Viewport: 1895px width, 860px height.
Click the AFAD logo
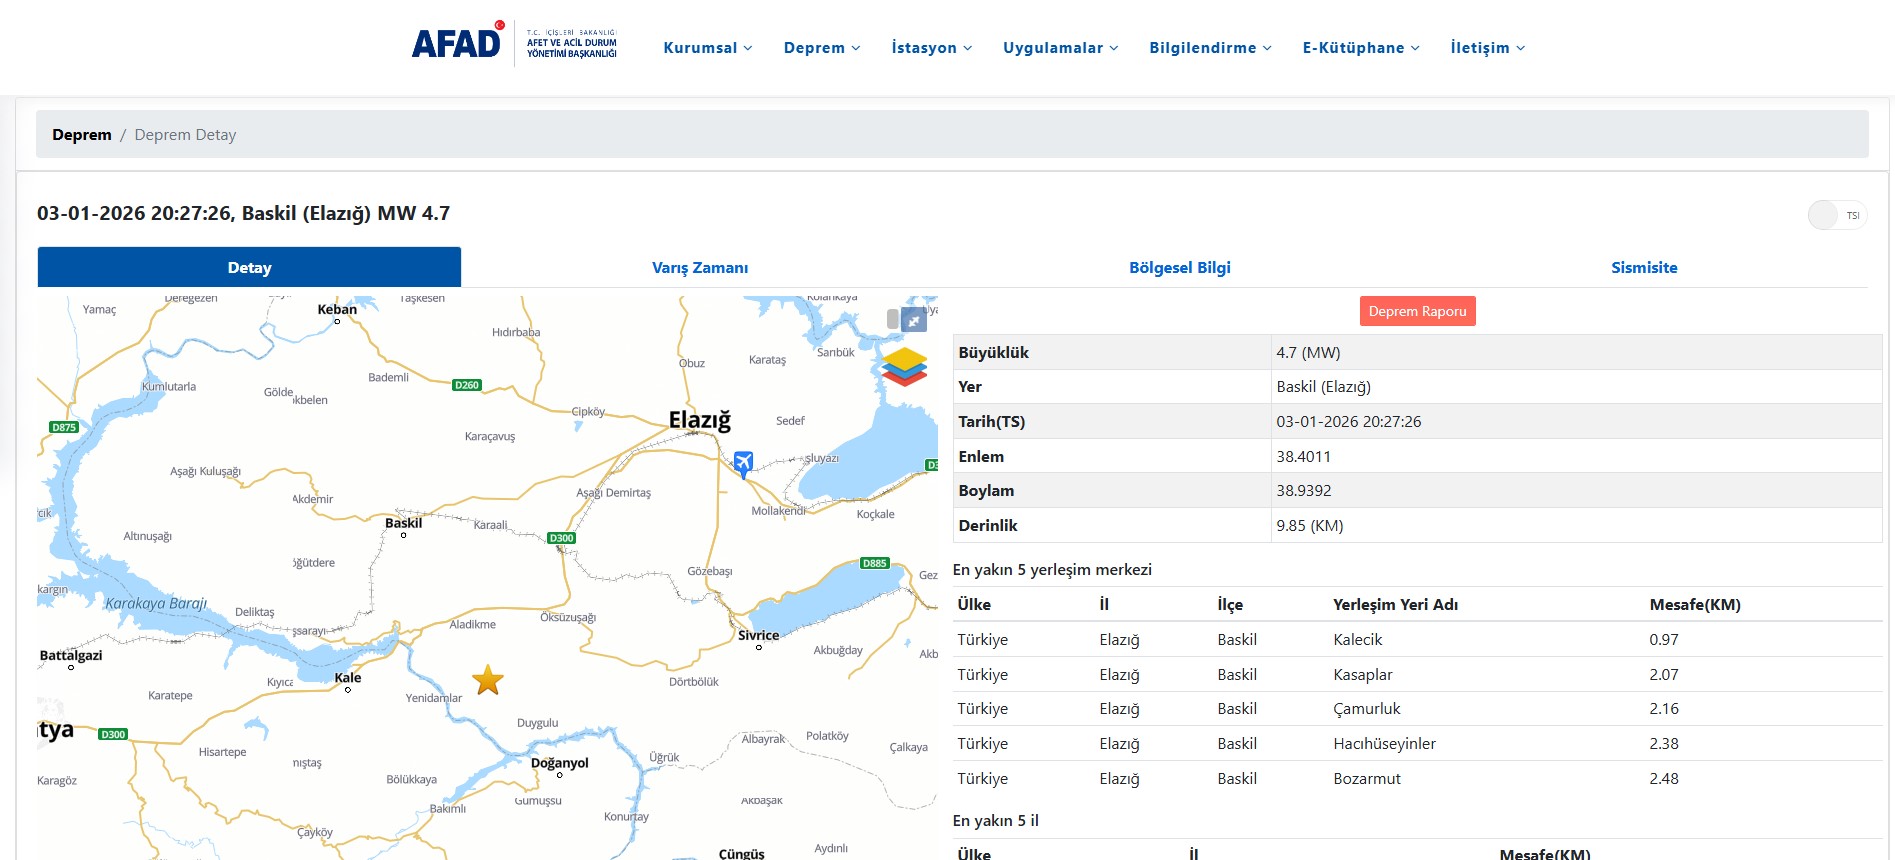[x=457, y=43]
